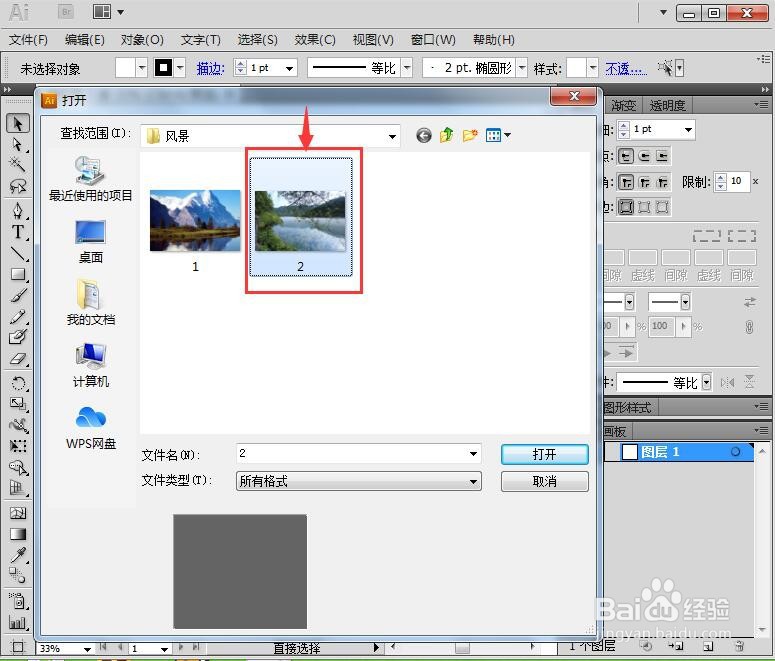Select the Free Transform tool
Image resolution: width=775 pixels, height=661 pixels.
[18, 446]
